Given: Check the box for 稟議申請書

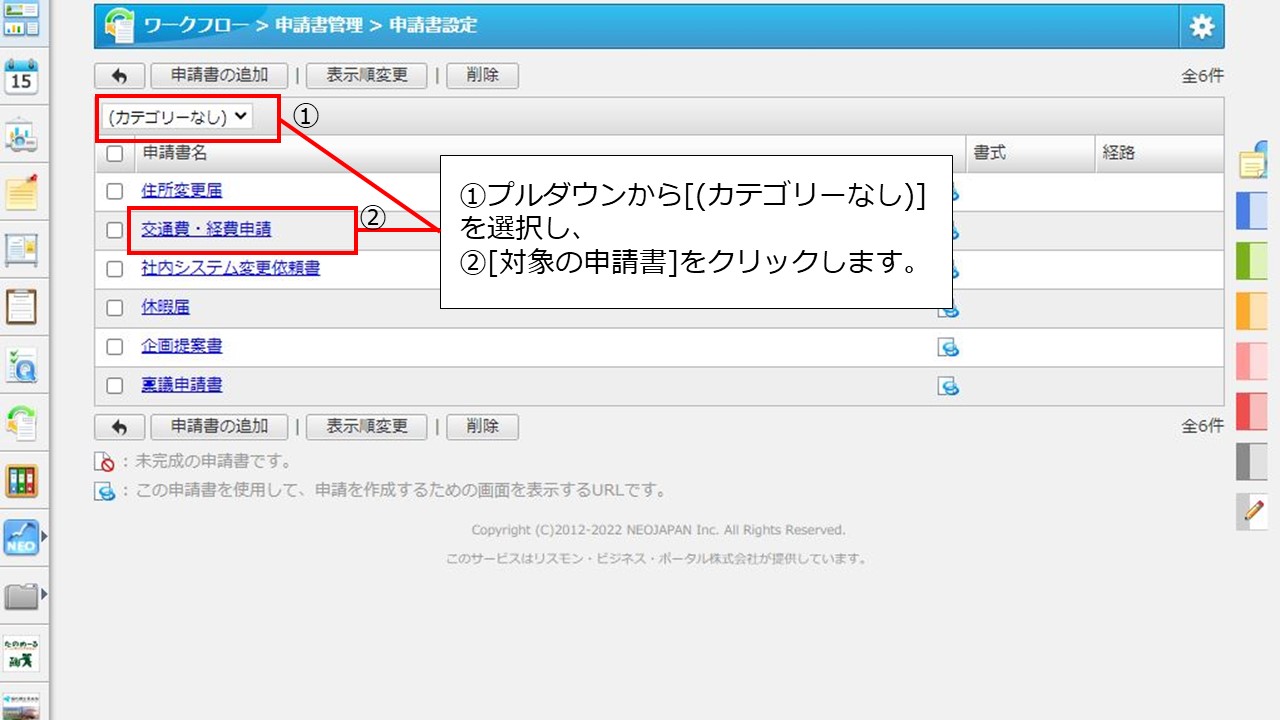Looking at the screenshot, I should click(115, 386).
